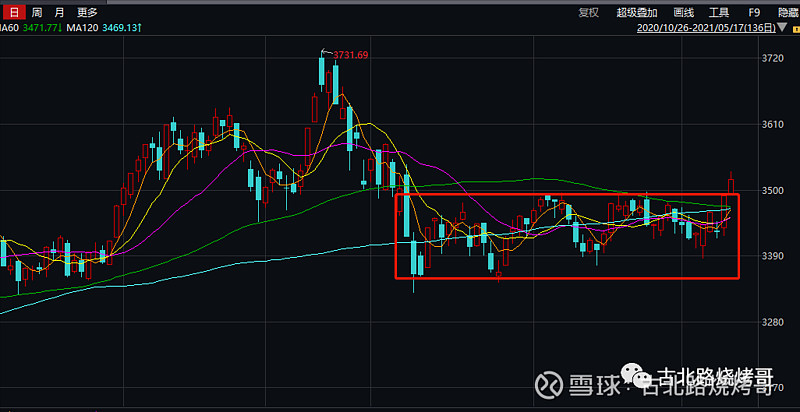Click 隐藏 to hide the toolbar
Screen dimensions: 800x412
coord(789,13)
